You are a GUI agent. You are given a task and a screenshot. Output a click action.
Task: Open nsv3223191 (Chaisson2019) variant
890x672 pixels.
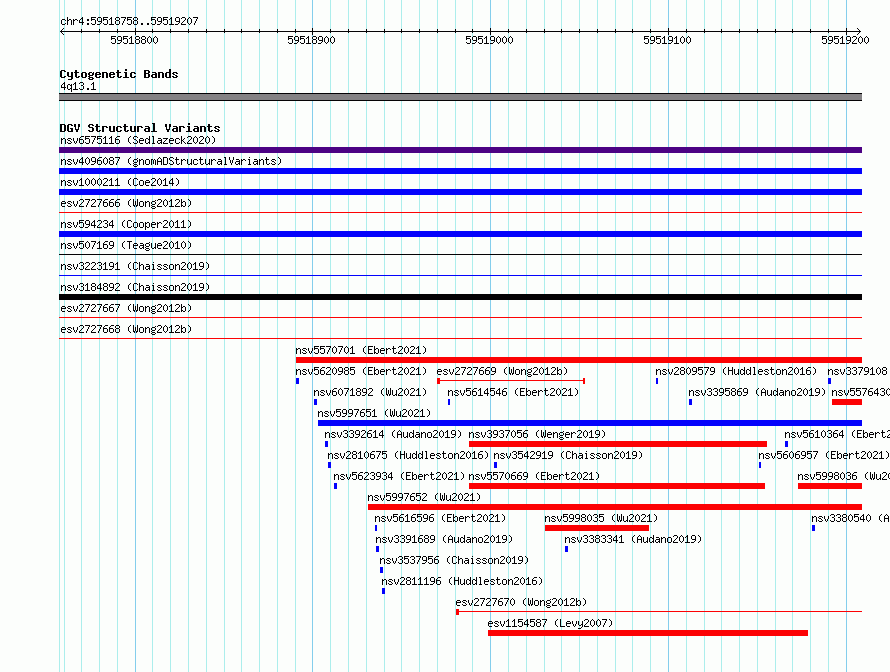(x=135, y=266)
